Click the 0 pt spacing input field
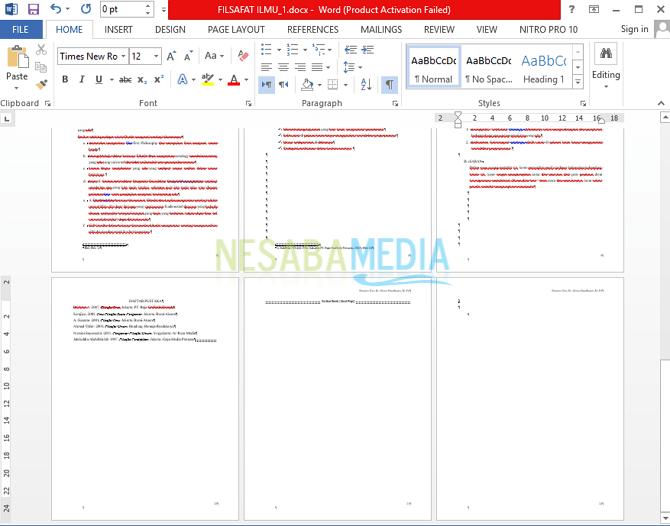The width and height of the screenshot is (670, 526). click(121, 9)
